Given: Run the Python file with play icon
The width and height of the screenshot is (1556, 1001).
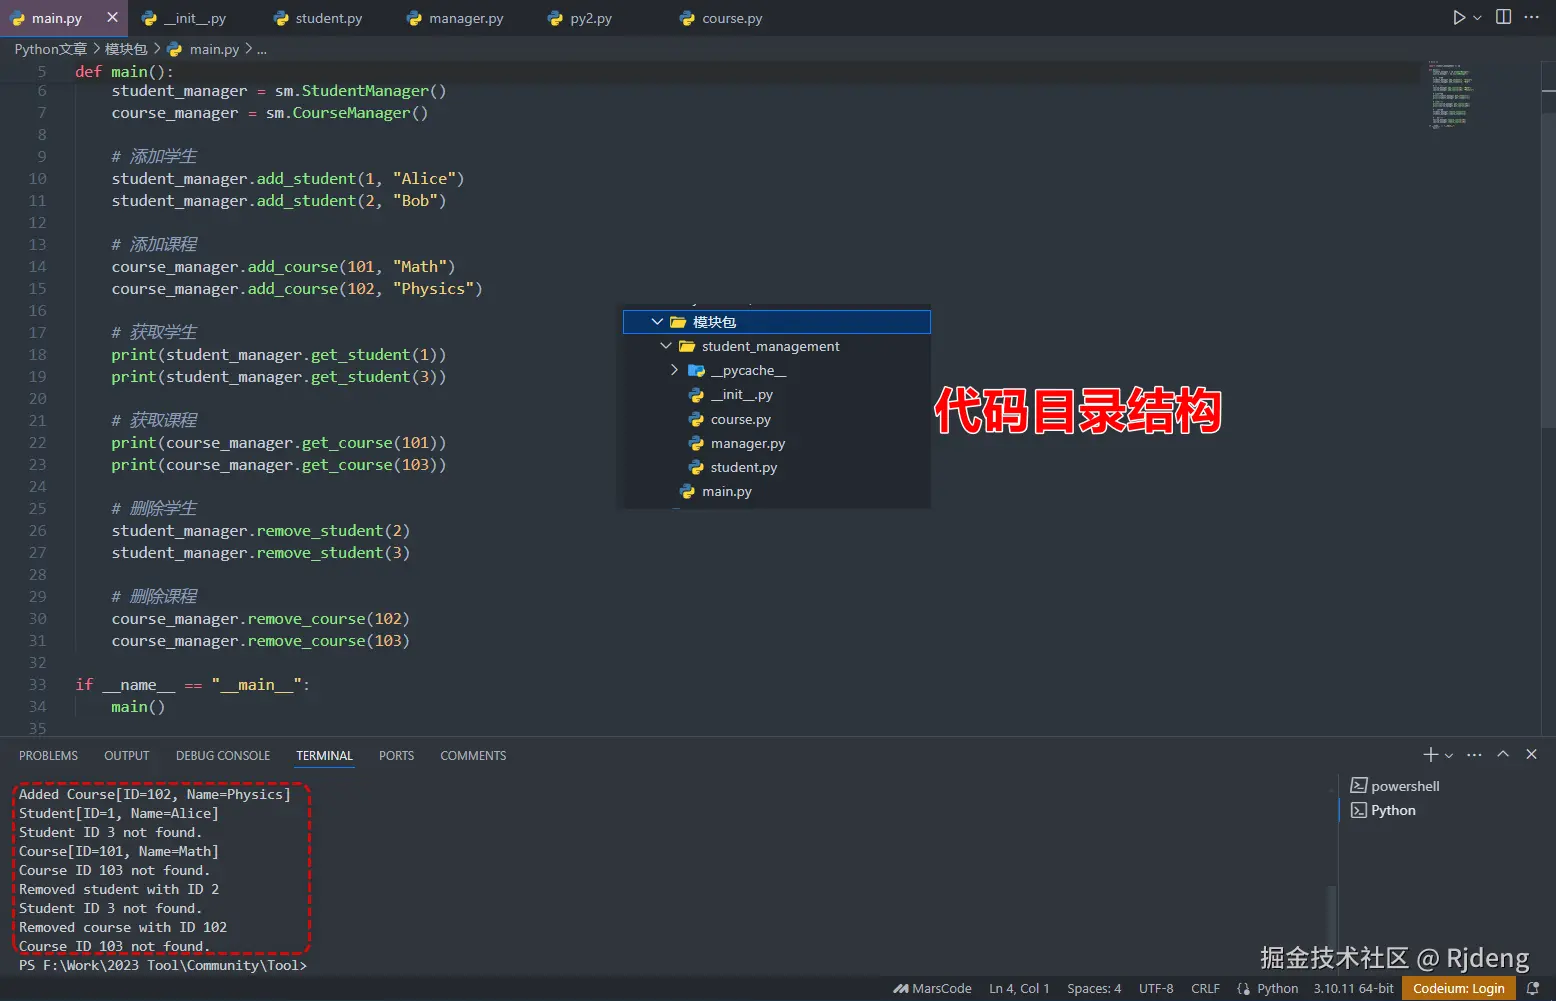Looking at the screenshot, I should tap(1459, 17).
